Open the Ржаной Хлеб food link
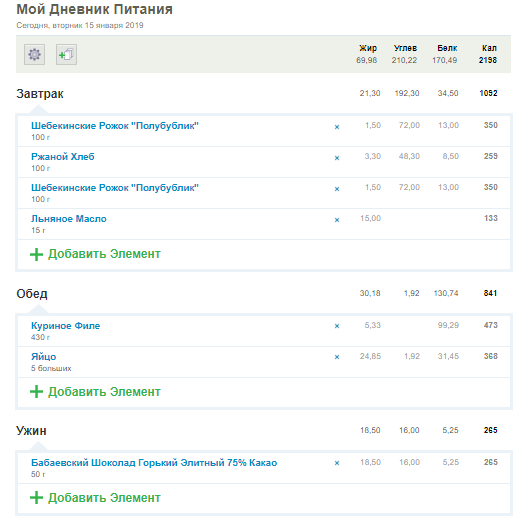529x524 pixels. pyautogui.click(x=63, y=157)
